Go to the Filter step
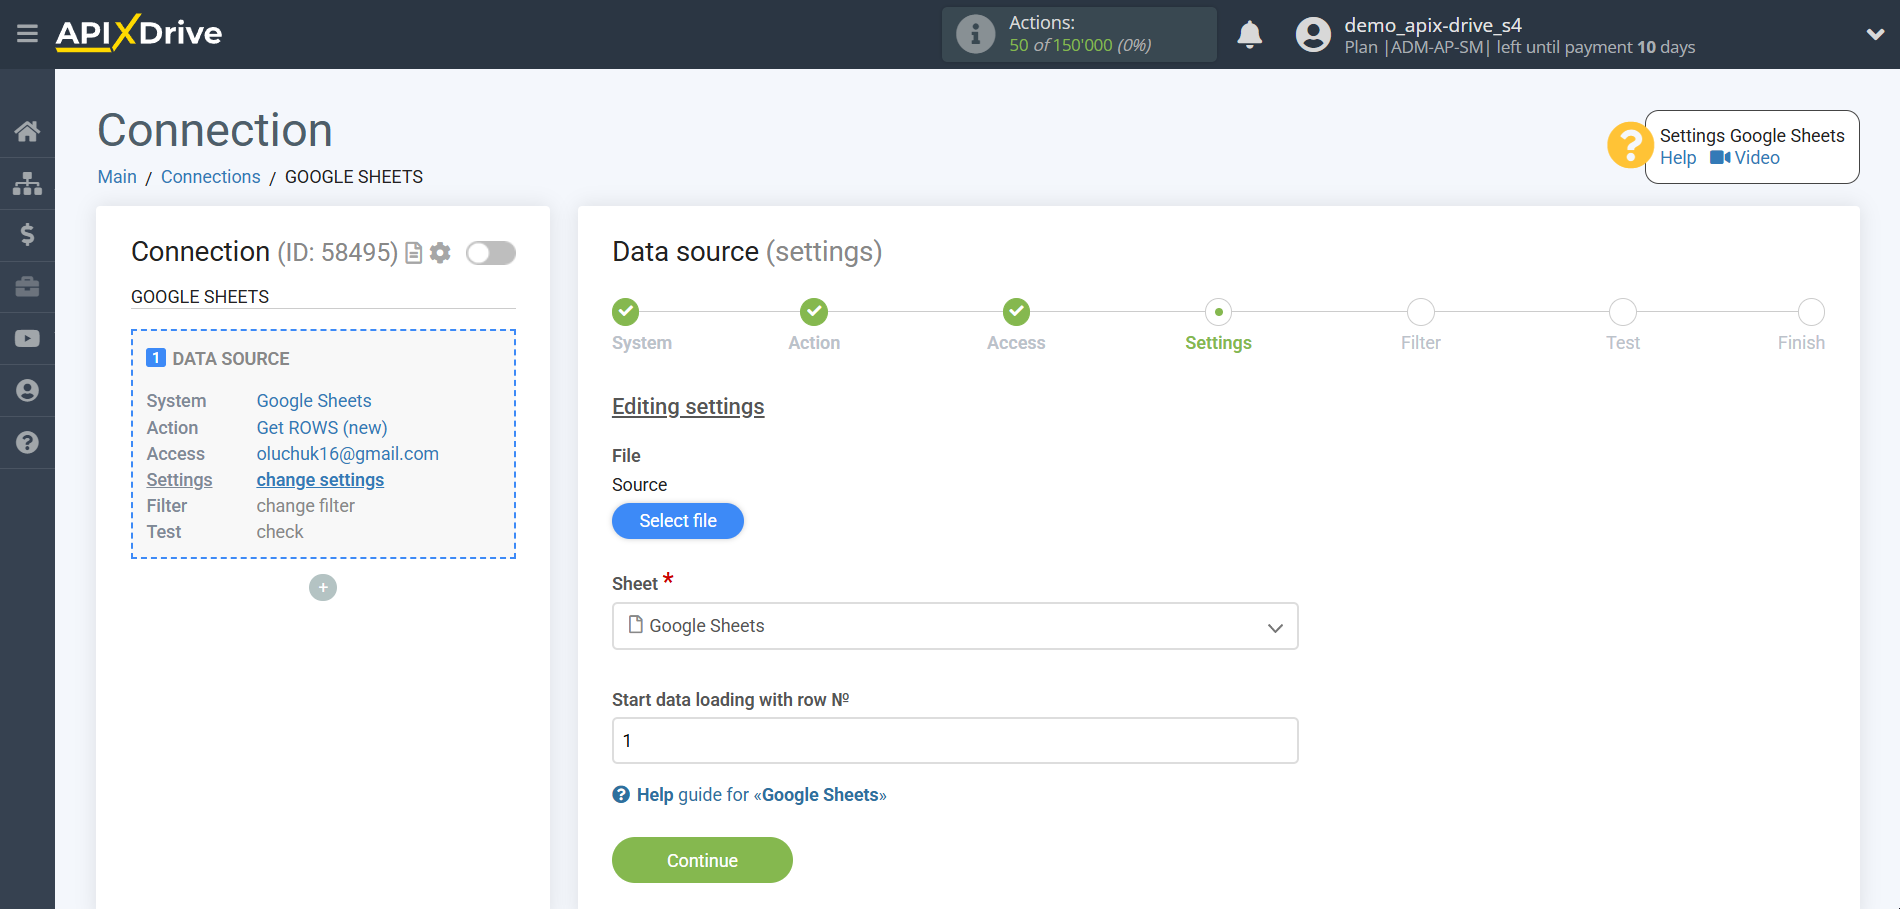The image size is (1900, 909). 1420,312
